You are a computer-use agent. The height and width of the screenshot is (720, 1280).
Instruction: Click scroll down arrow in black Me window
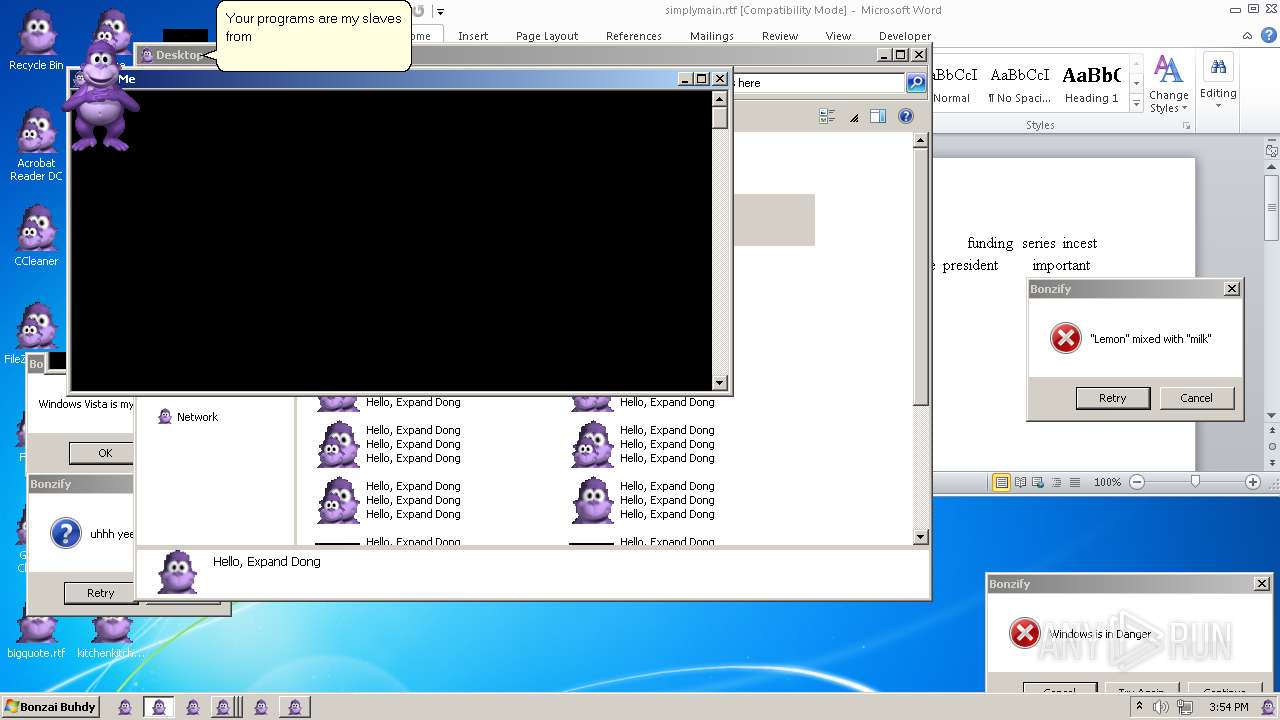(719, 383)
